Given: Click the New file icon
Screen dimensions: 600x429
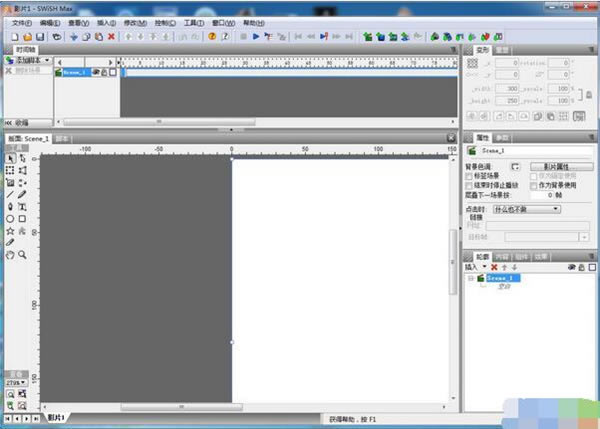Looking at the screenshot, I should (15, 37).
